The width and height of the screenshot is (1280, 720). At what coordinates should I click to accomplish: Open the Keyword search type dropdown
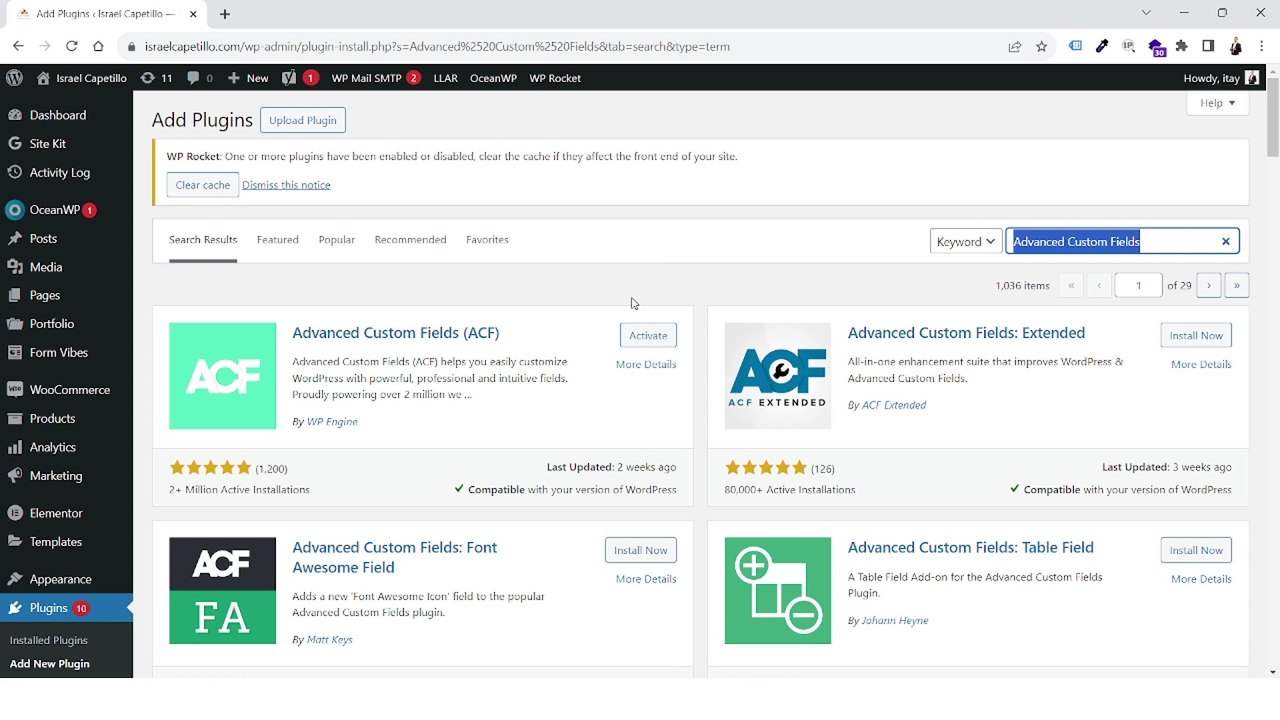tap(966, 241)
